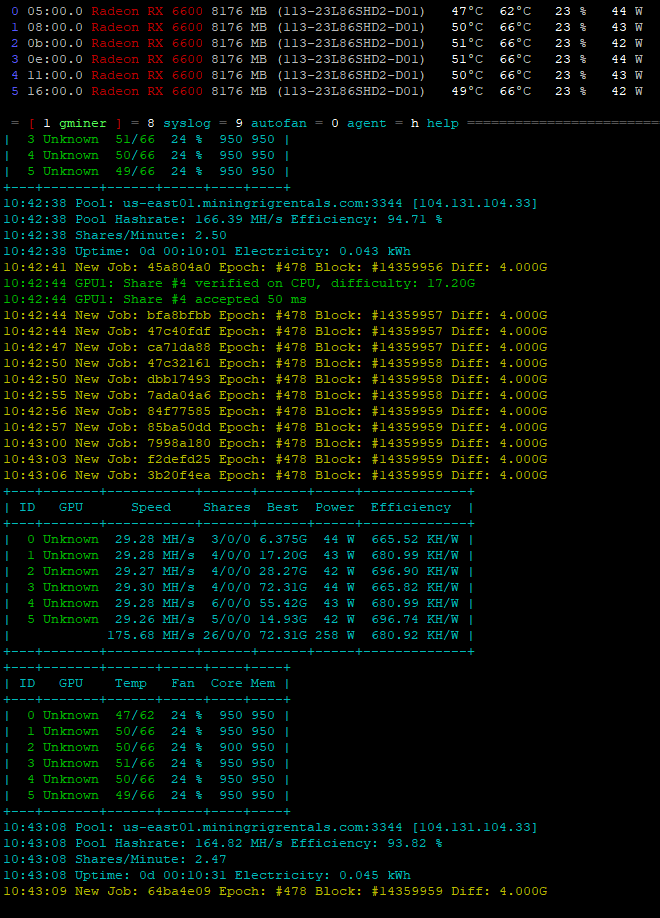The height and width of the screenshot is (918, 660).
Task: Click the Core column header
Action: pos(227,683)
